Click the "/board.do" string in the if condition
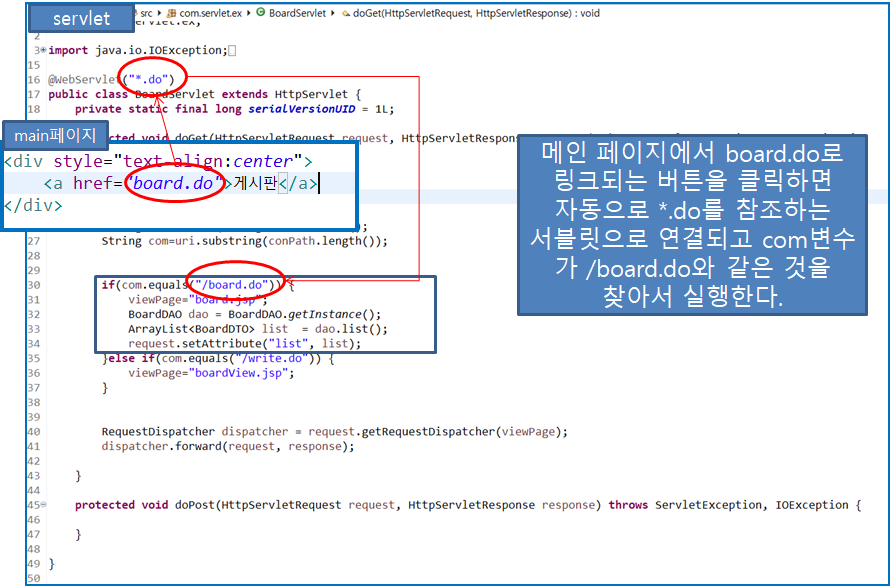This screenshot has height=586, width=890. pos(232,285)
